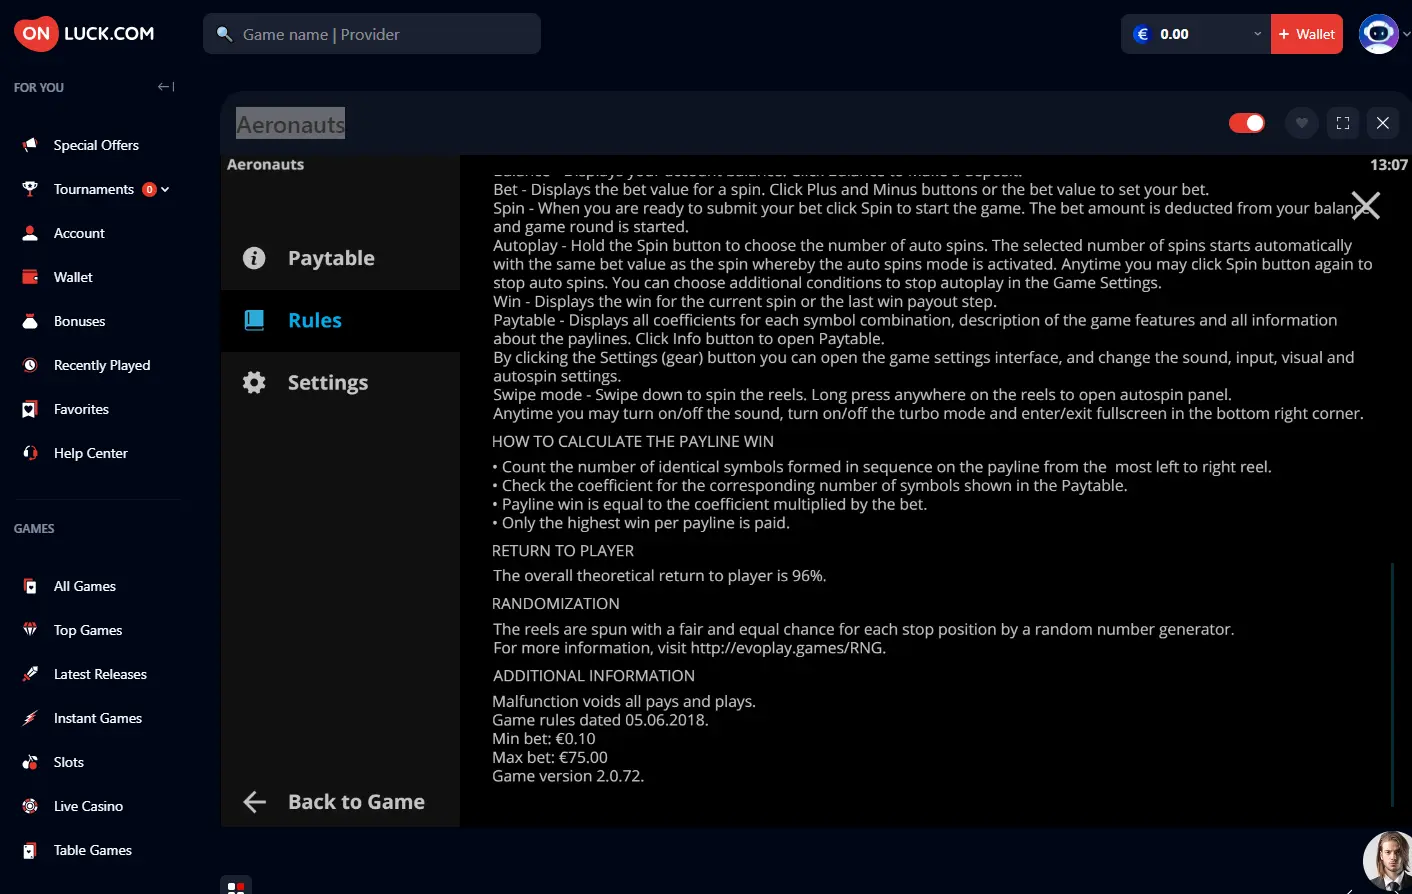
Task: Click the Game version 2.0.72 text
Action: [568, 776]
